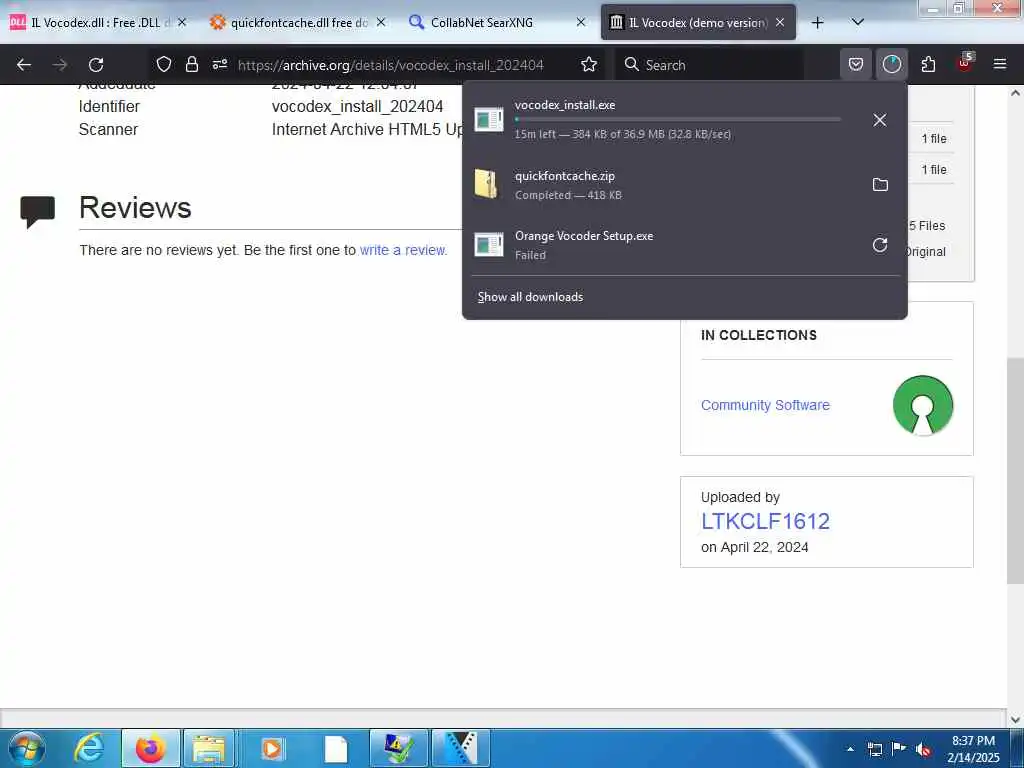The height and width of the screenshot is (768, 1024).
Task: Open Windows Media Player taskbar icon
Action: click(271, 748)
